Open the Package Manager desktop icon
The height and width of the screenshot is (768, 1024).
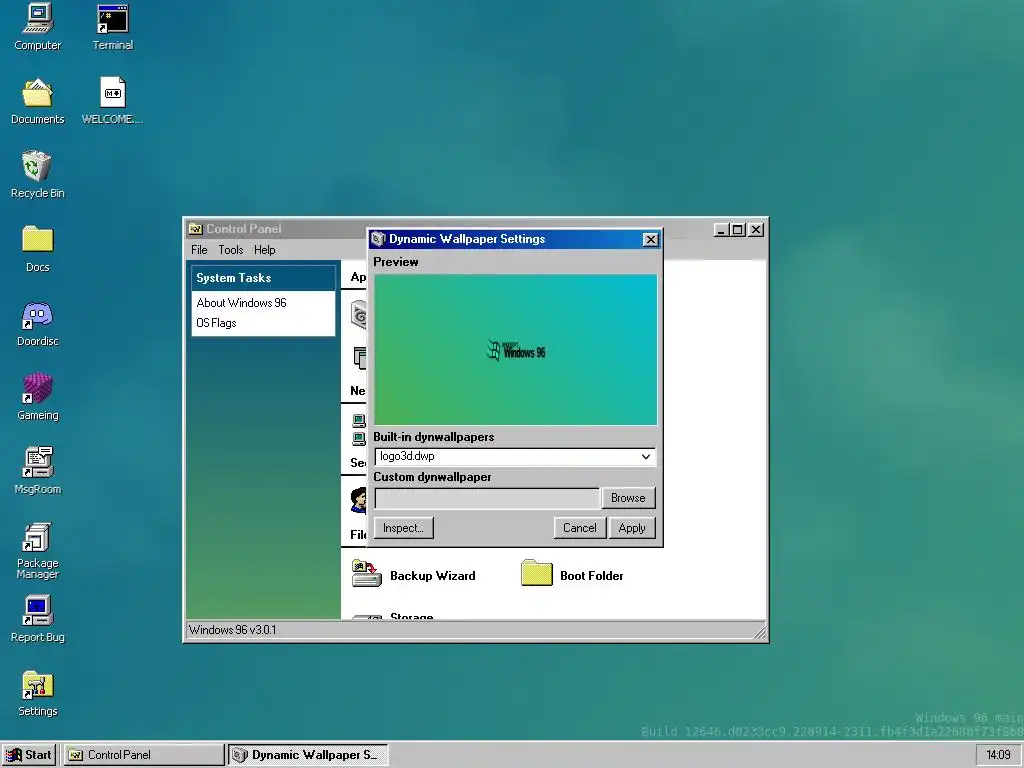point(38,551)
